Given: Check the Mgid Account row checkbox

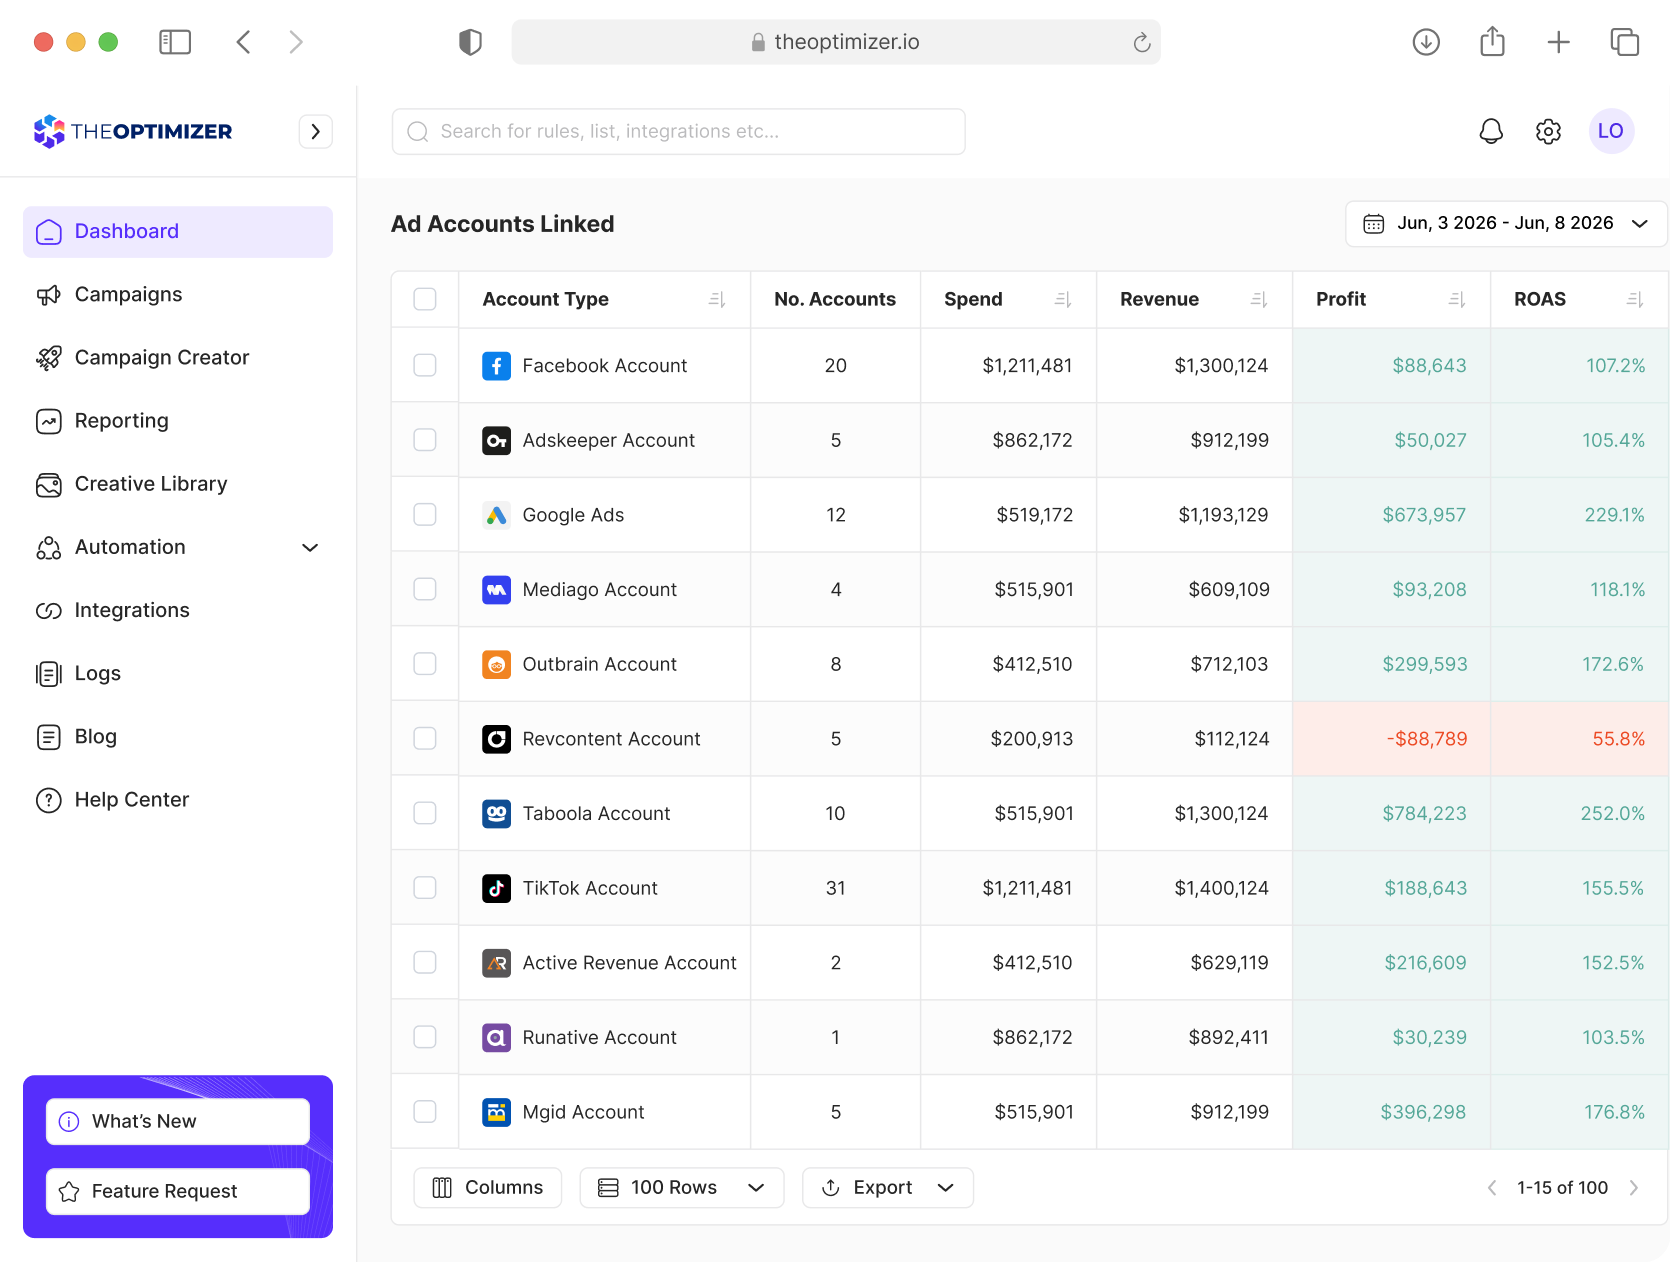Looking at the screenshot, I should [425, 1112].
